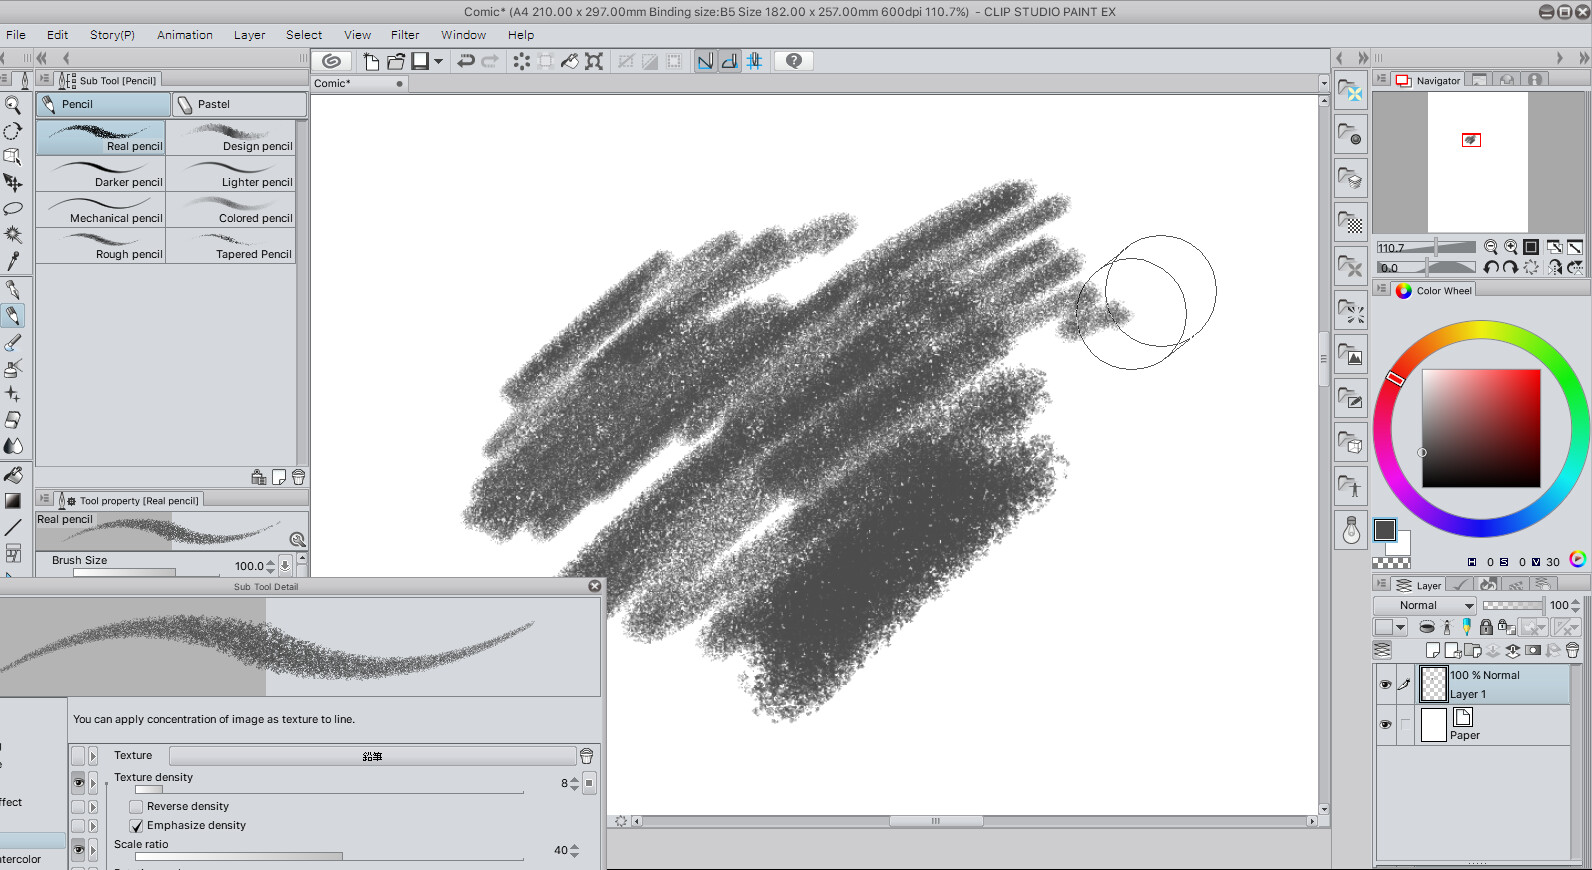The width and height of the screenshot is (1592, 870).
Task: Uncheck the Emphasize density checkbox
Action: click(137, 826)
